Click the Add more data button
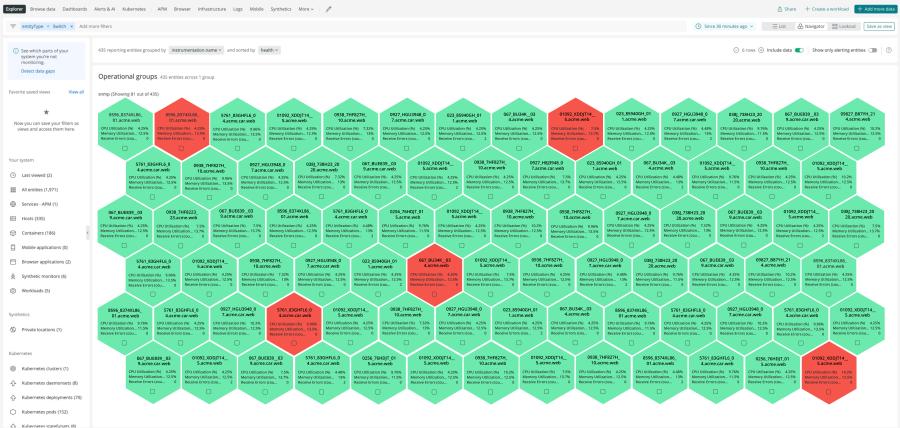 874,8
